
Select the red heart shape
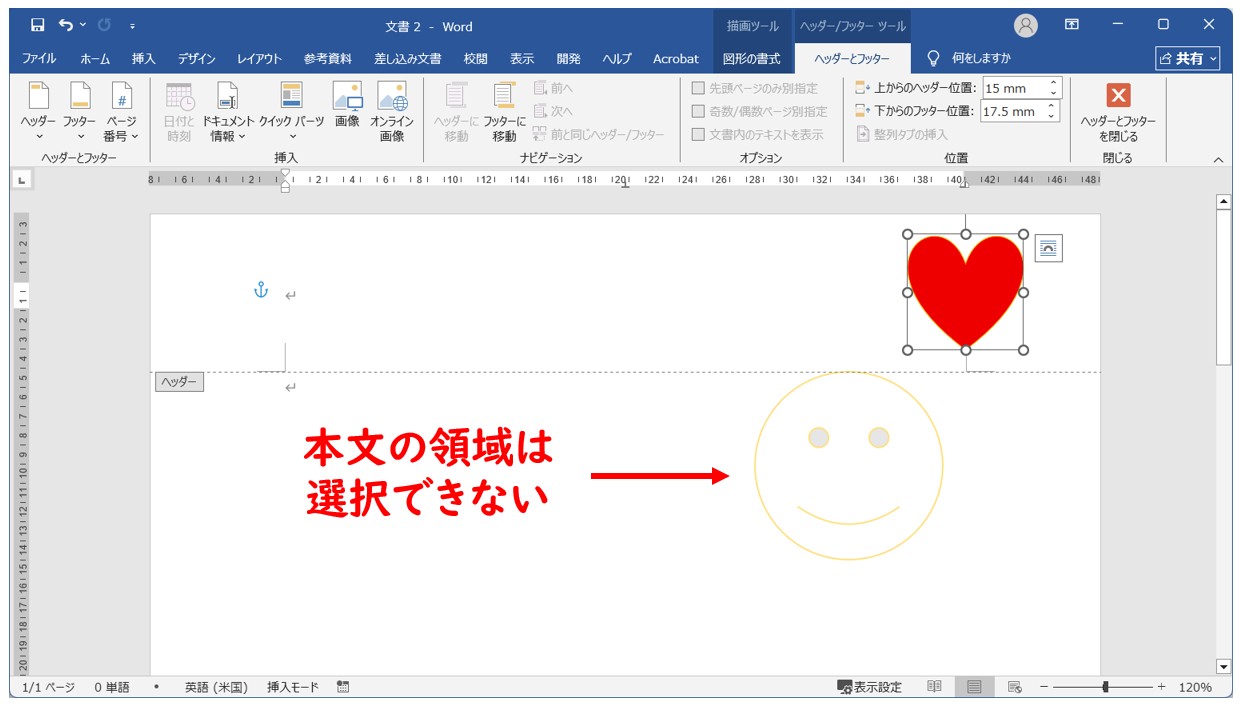coord(966,292)
